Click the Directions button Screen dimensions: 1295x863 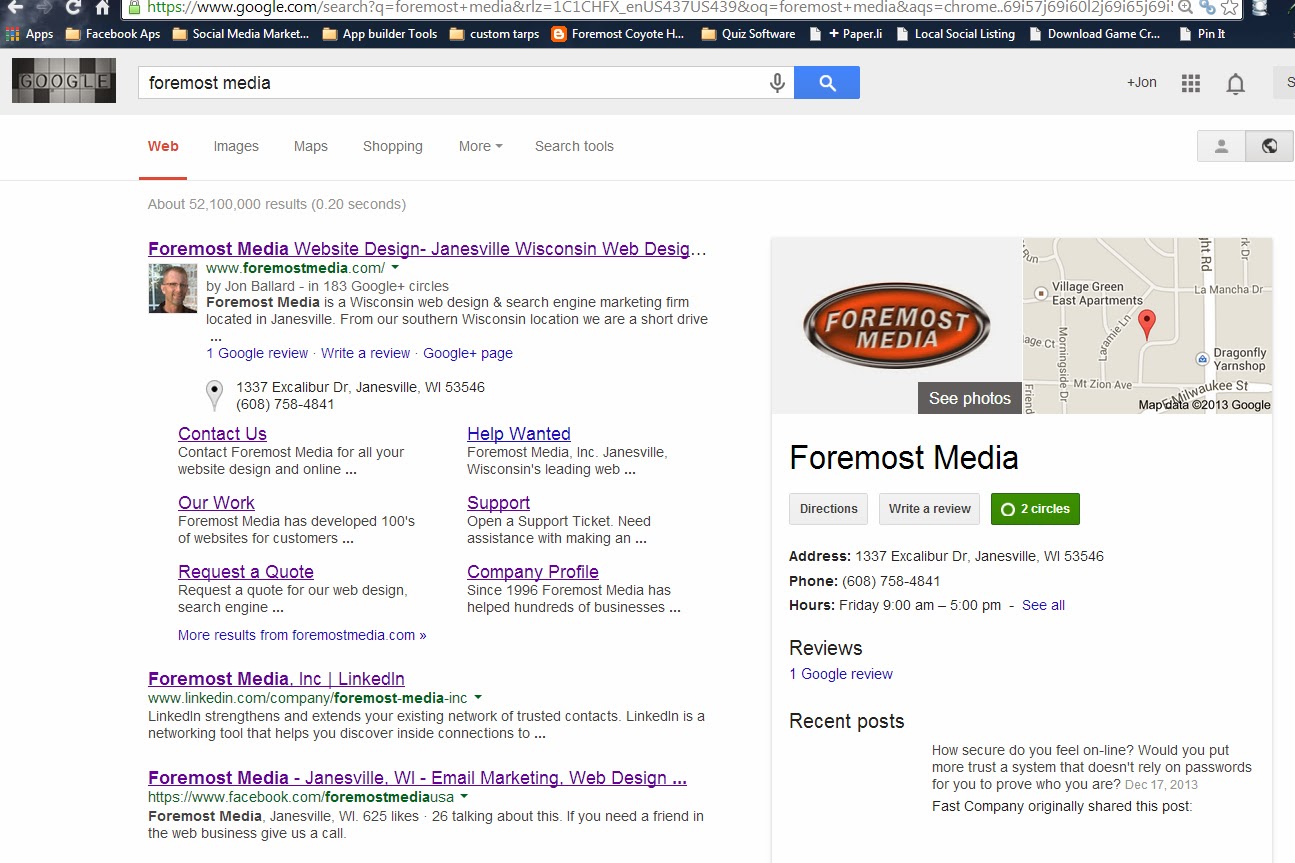coord(829,509)
